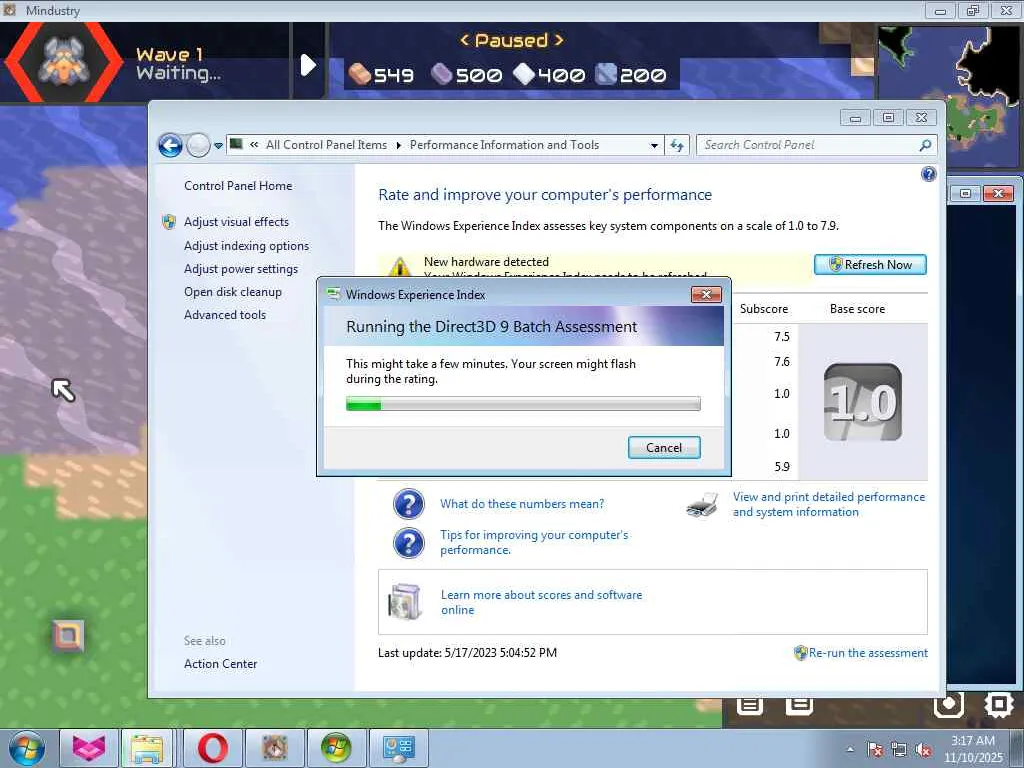Click the address bar refresh icon
Image resolution: width=1024 pixels, height=768 pixels.
tap(677, 145)
